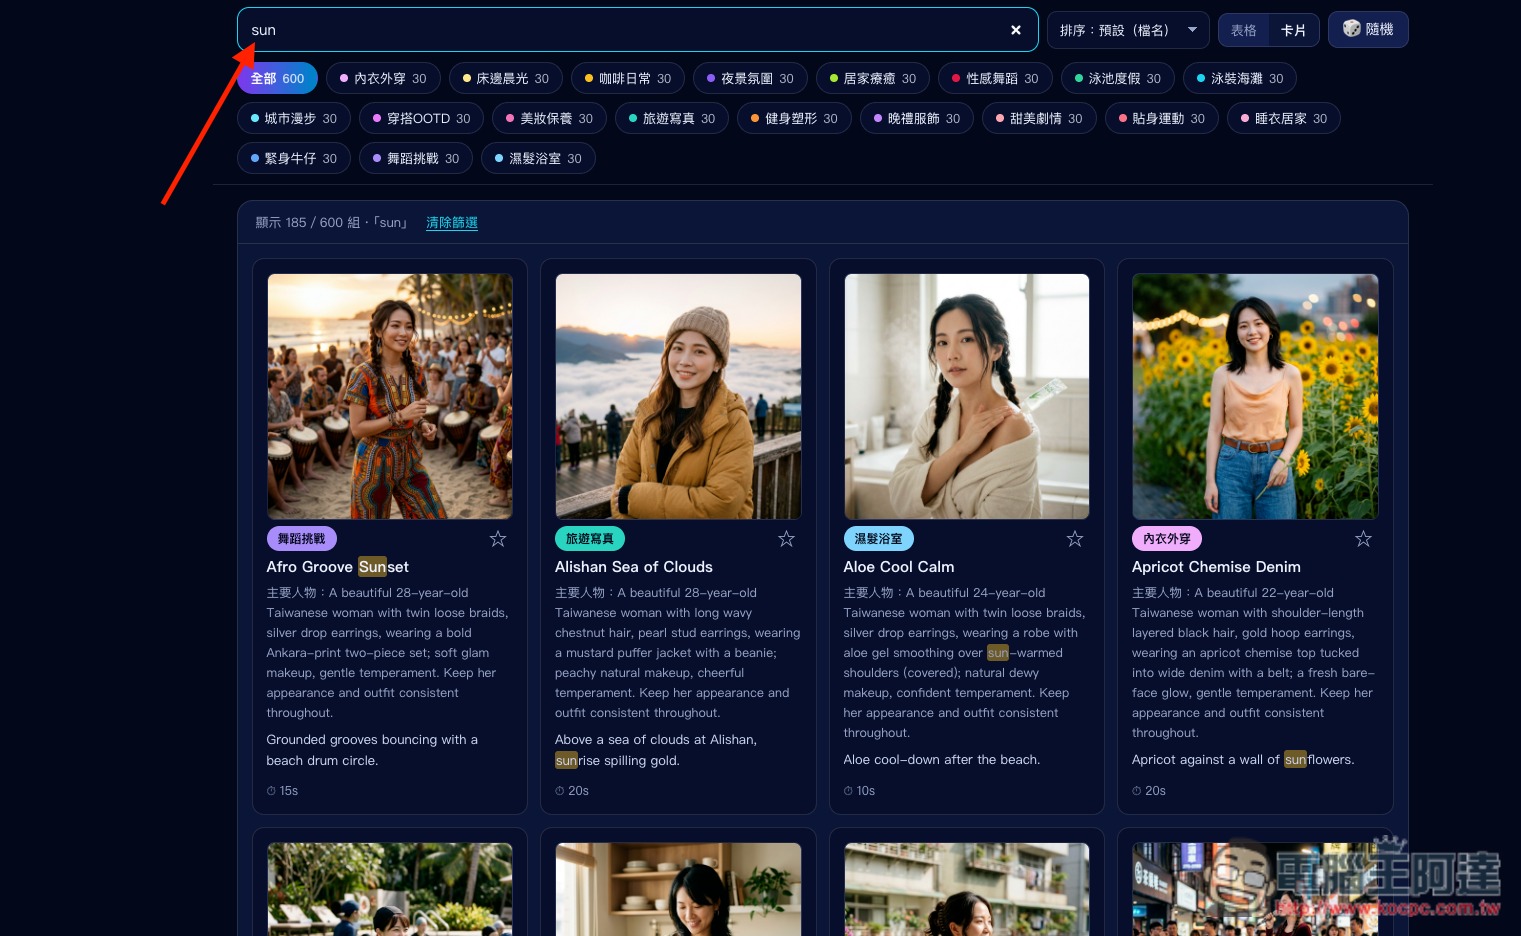Switch to 表格 table view
Viewport: 1521px width, 936px height.
coord(1244,30)
